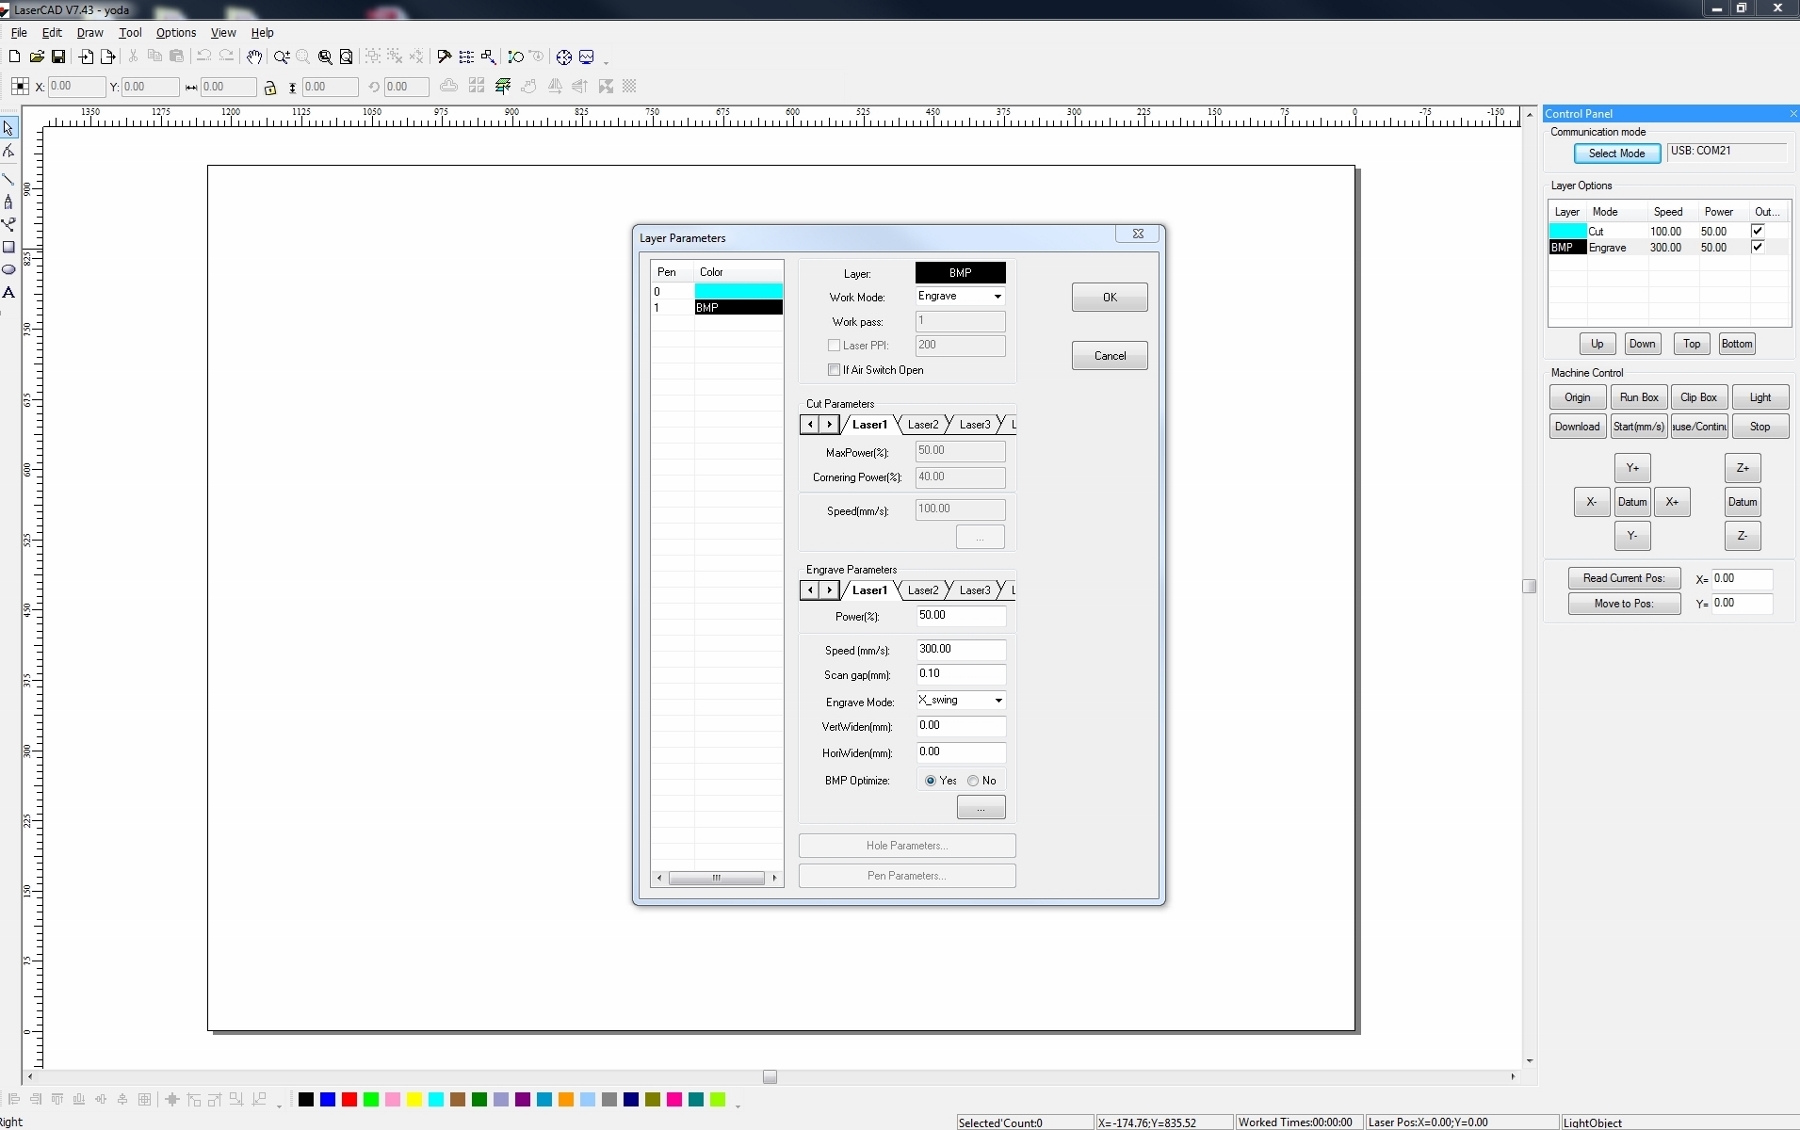Open the Work Mode dropdown
Viewport: 1800px width, 1130px height.
pos(996,297)
